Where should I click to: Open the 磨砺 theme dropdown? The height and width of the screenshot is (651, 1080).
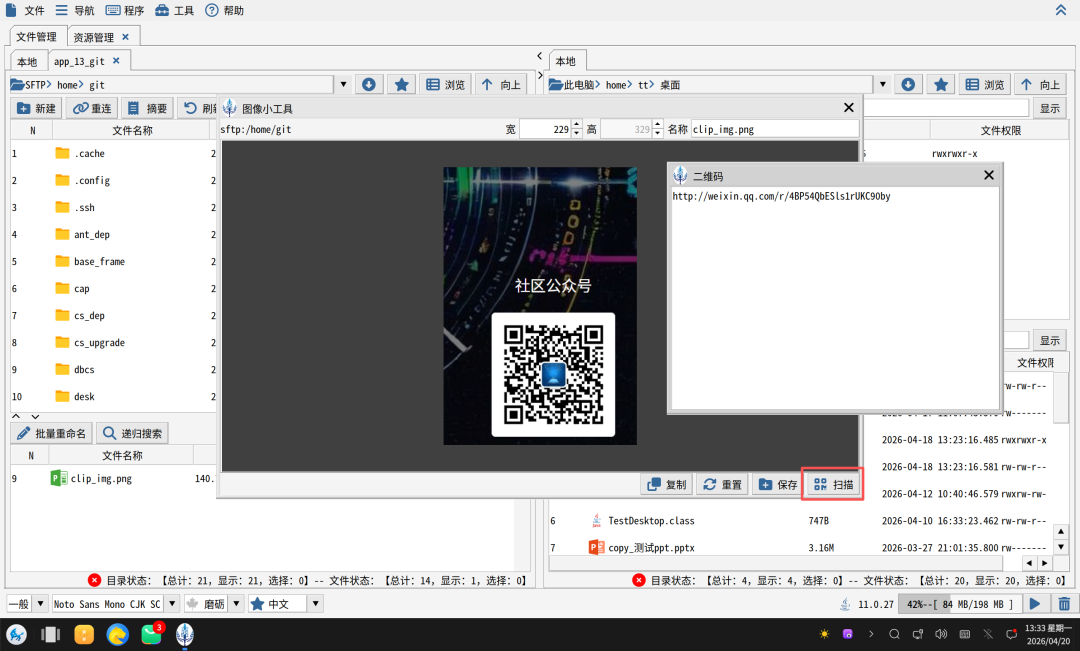[236, 603]
